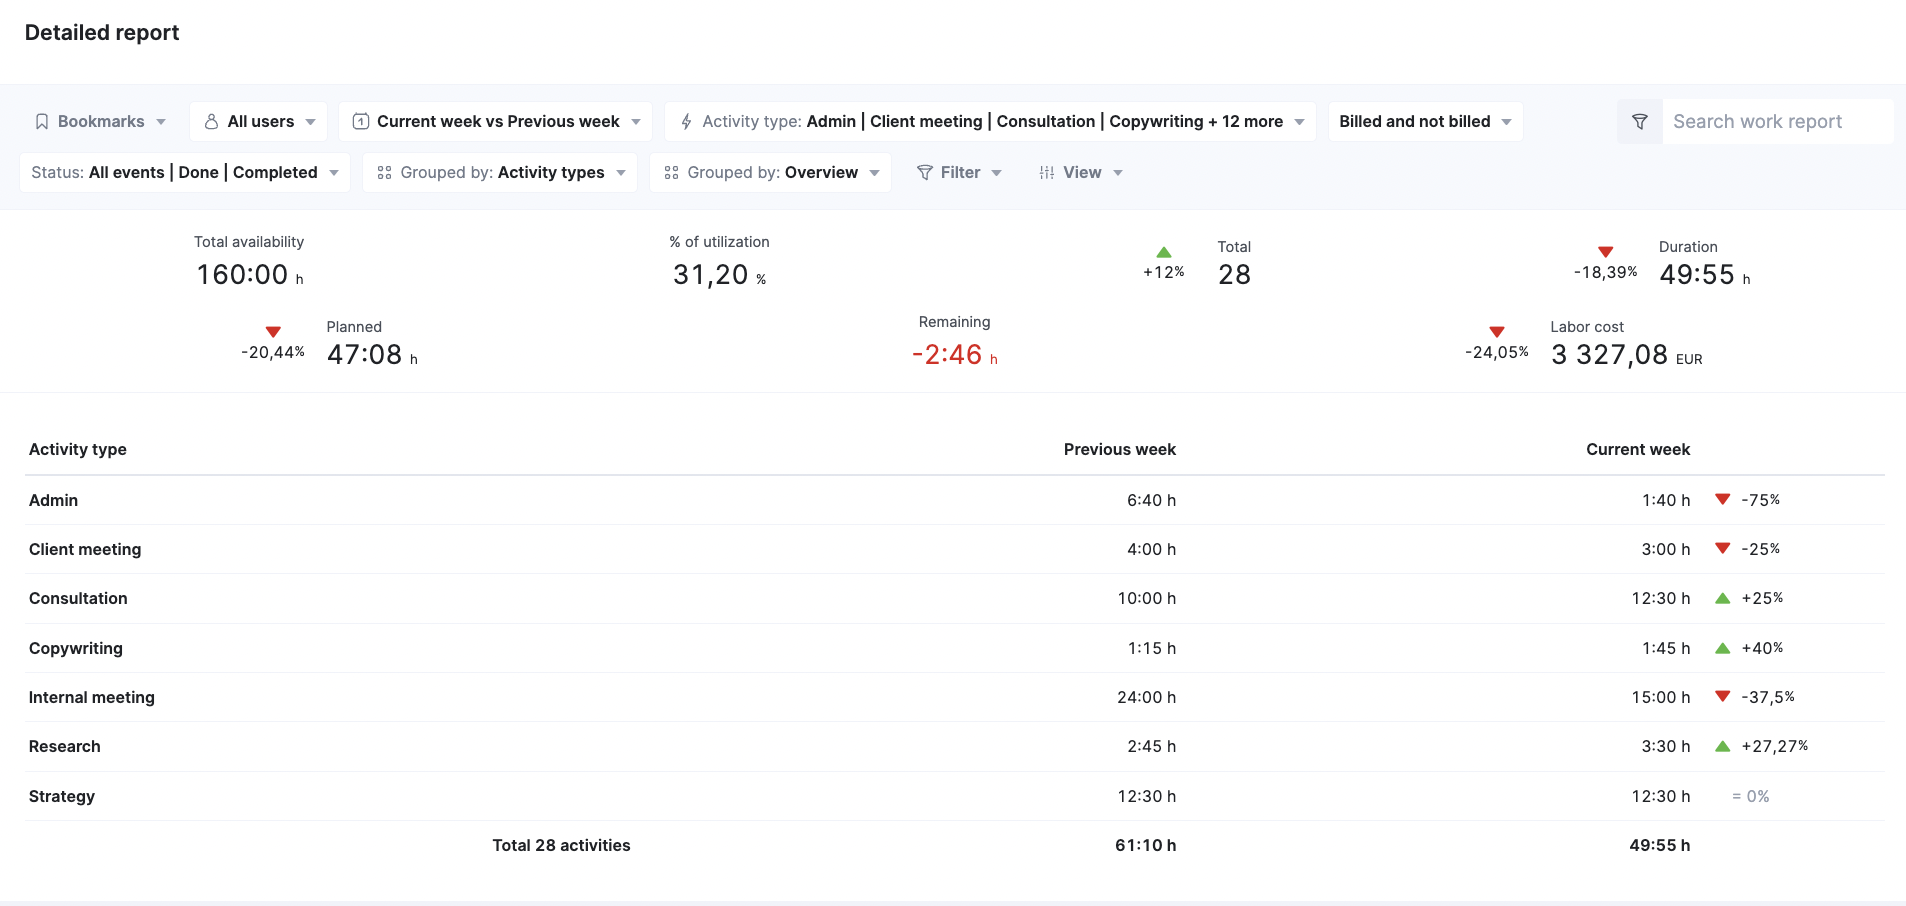The height and width of the screenshot is (906, 1906).
Task: Open the Bookmarks dropdown
Action: [x=100, y=122]
